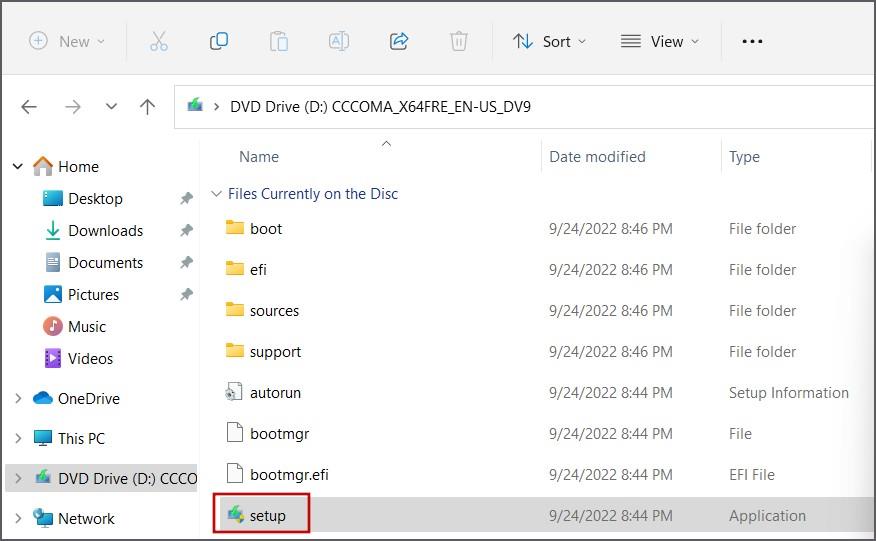Open the Sort dropdown

(x=550, y=41)
